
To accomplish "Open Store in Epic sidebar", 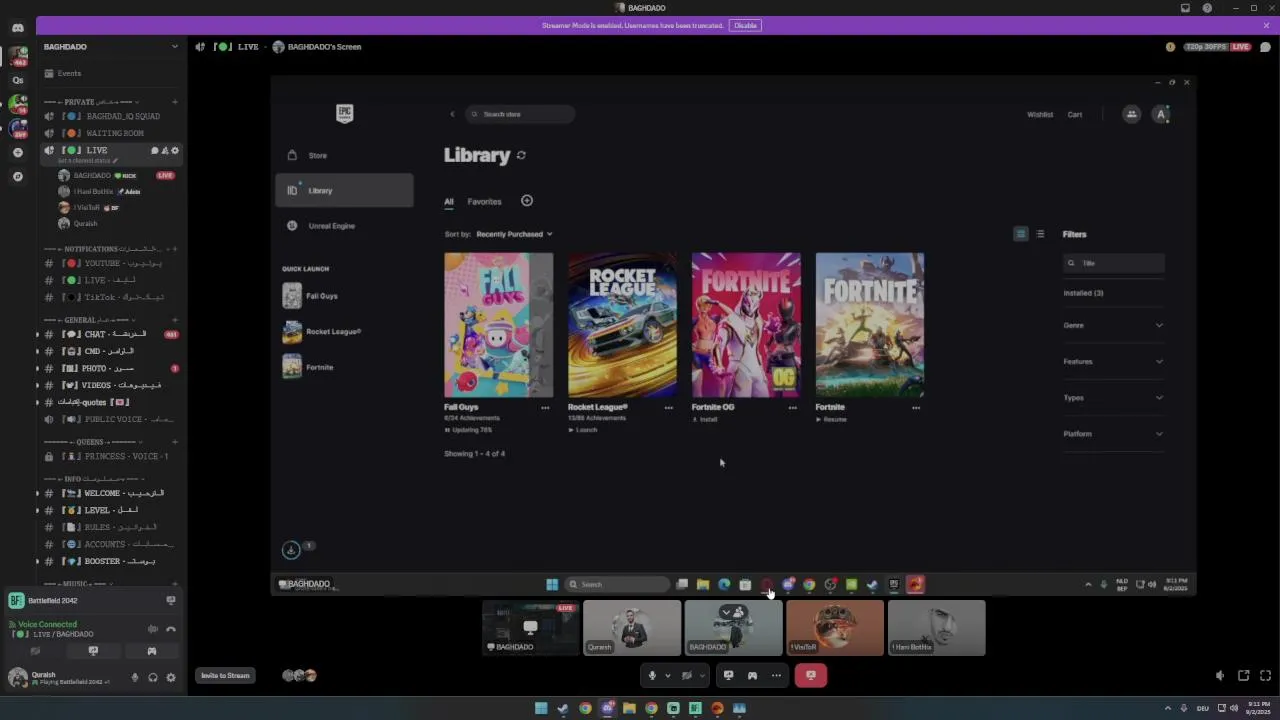I will (x=344, y=155).
